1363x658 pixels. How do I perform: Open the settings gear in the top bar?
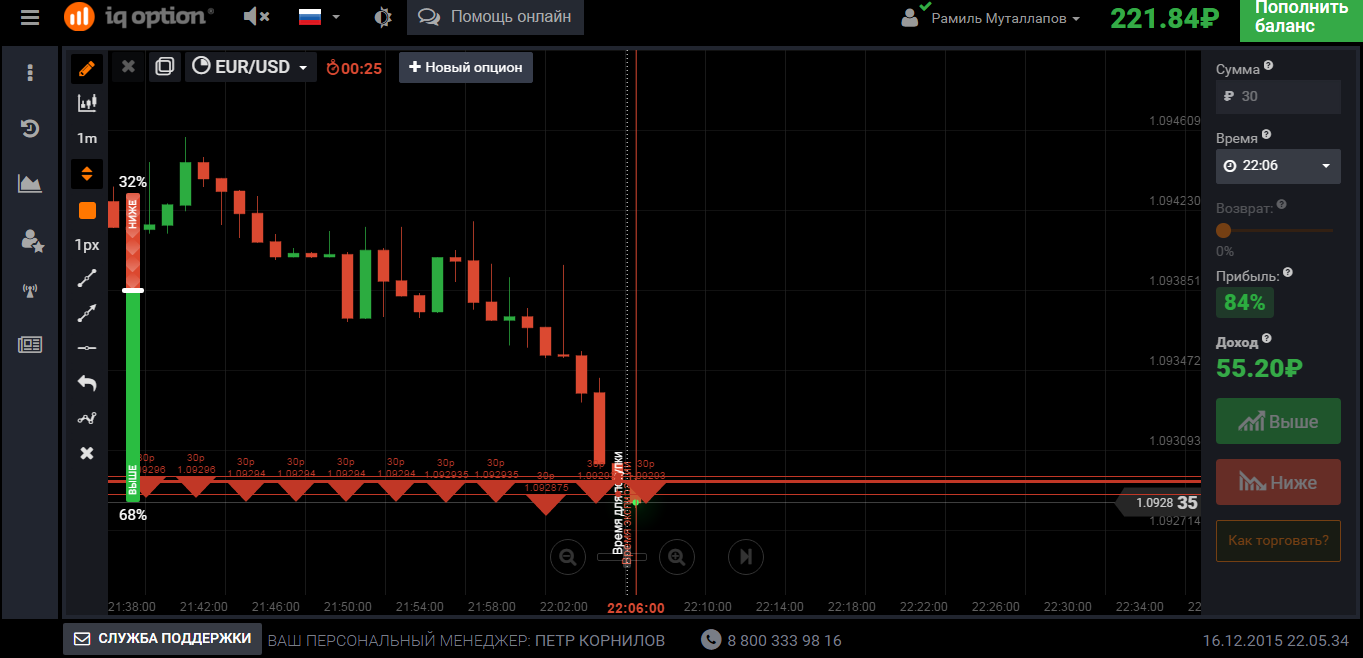383,17
